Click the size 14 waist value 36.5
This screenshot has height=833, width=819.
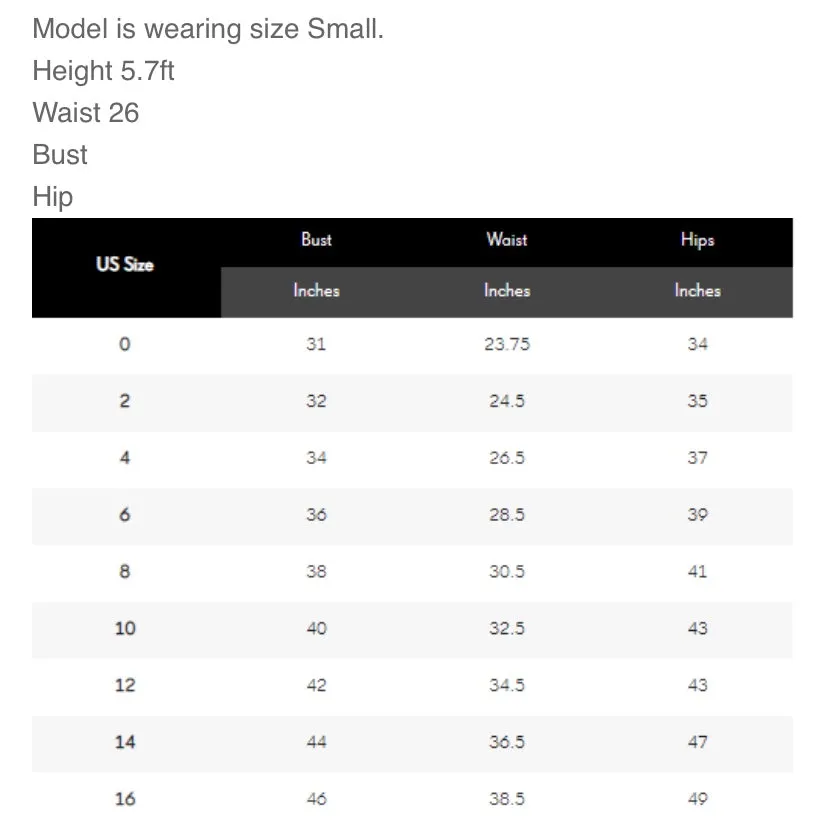(507, 742)
